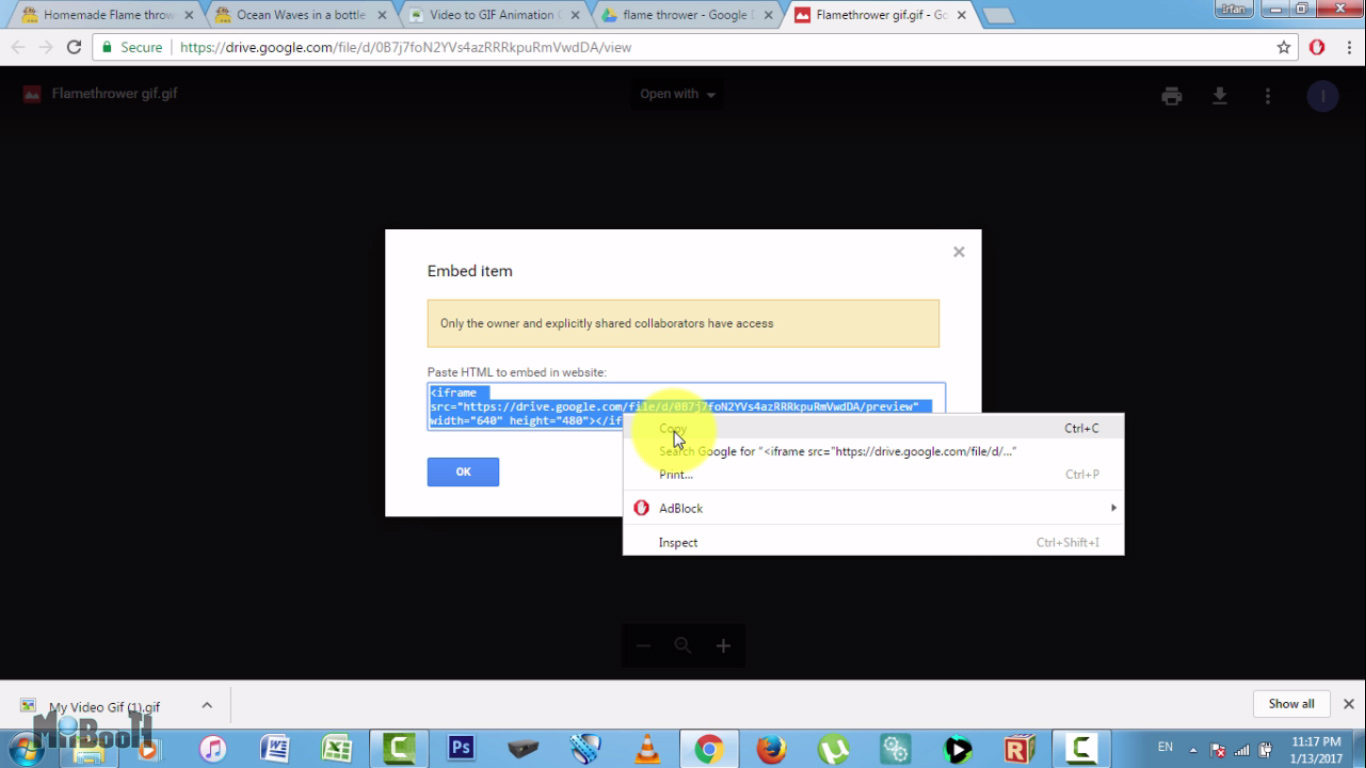Choose Copy from the context menu
This screenshot has height=768, width=1366.
click(873, 428)
